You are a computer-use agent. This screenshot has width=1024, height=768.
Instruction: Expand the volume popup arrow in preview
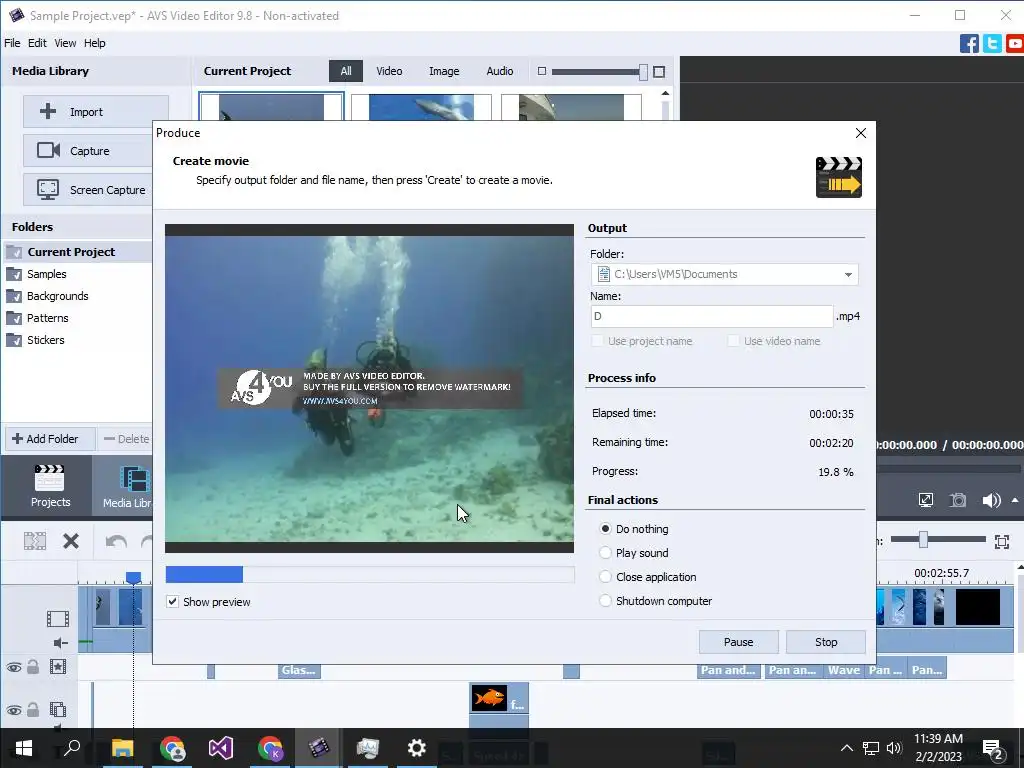point(1015,500)
